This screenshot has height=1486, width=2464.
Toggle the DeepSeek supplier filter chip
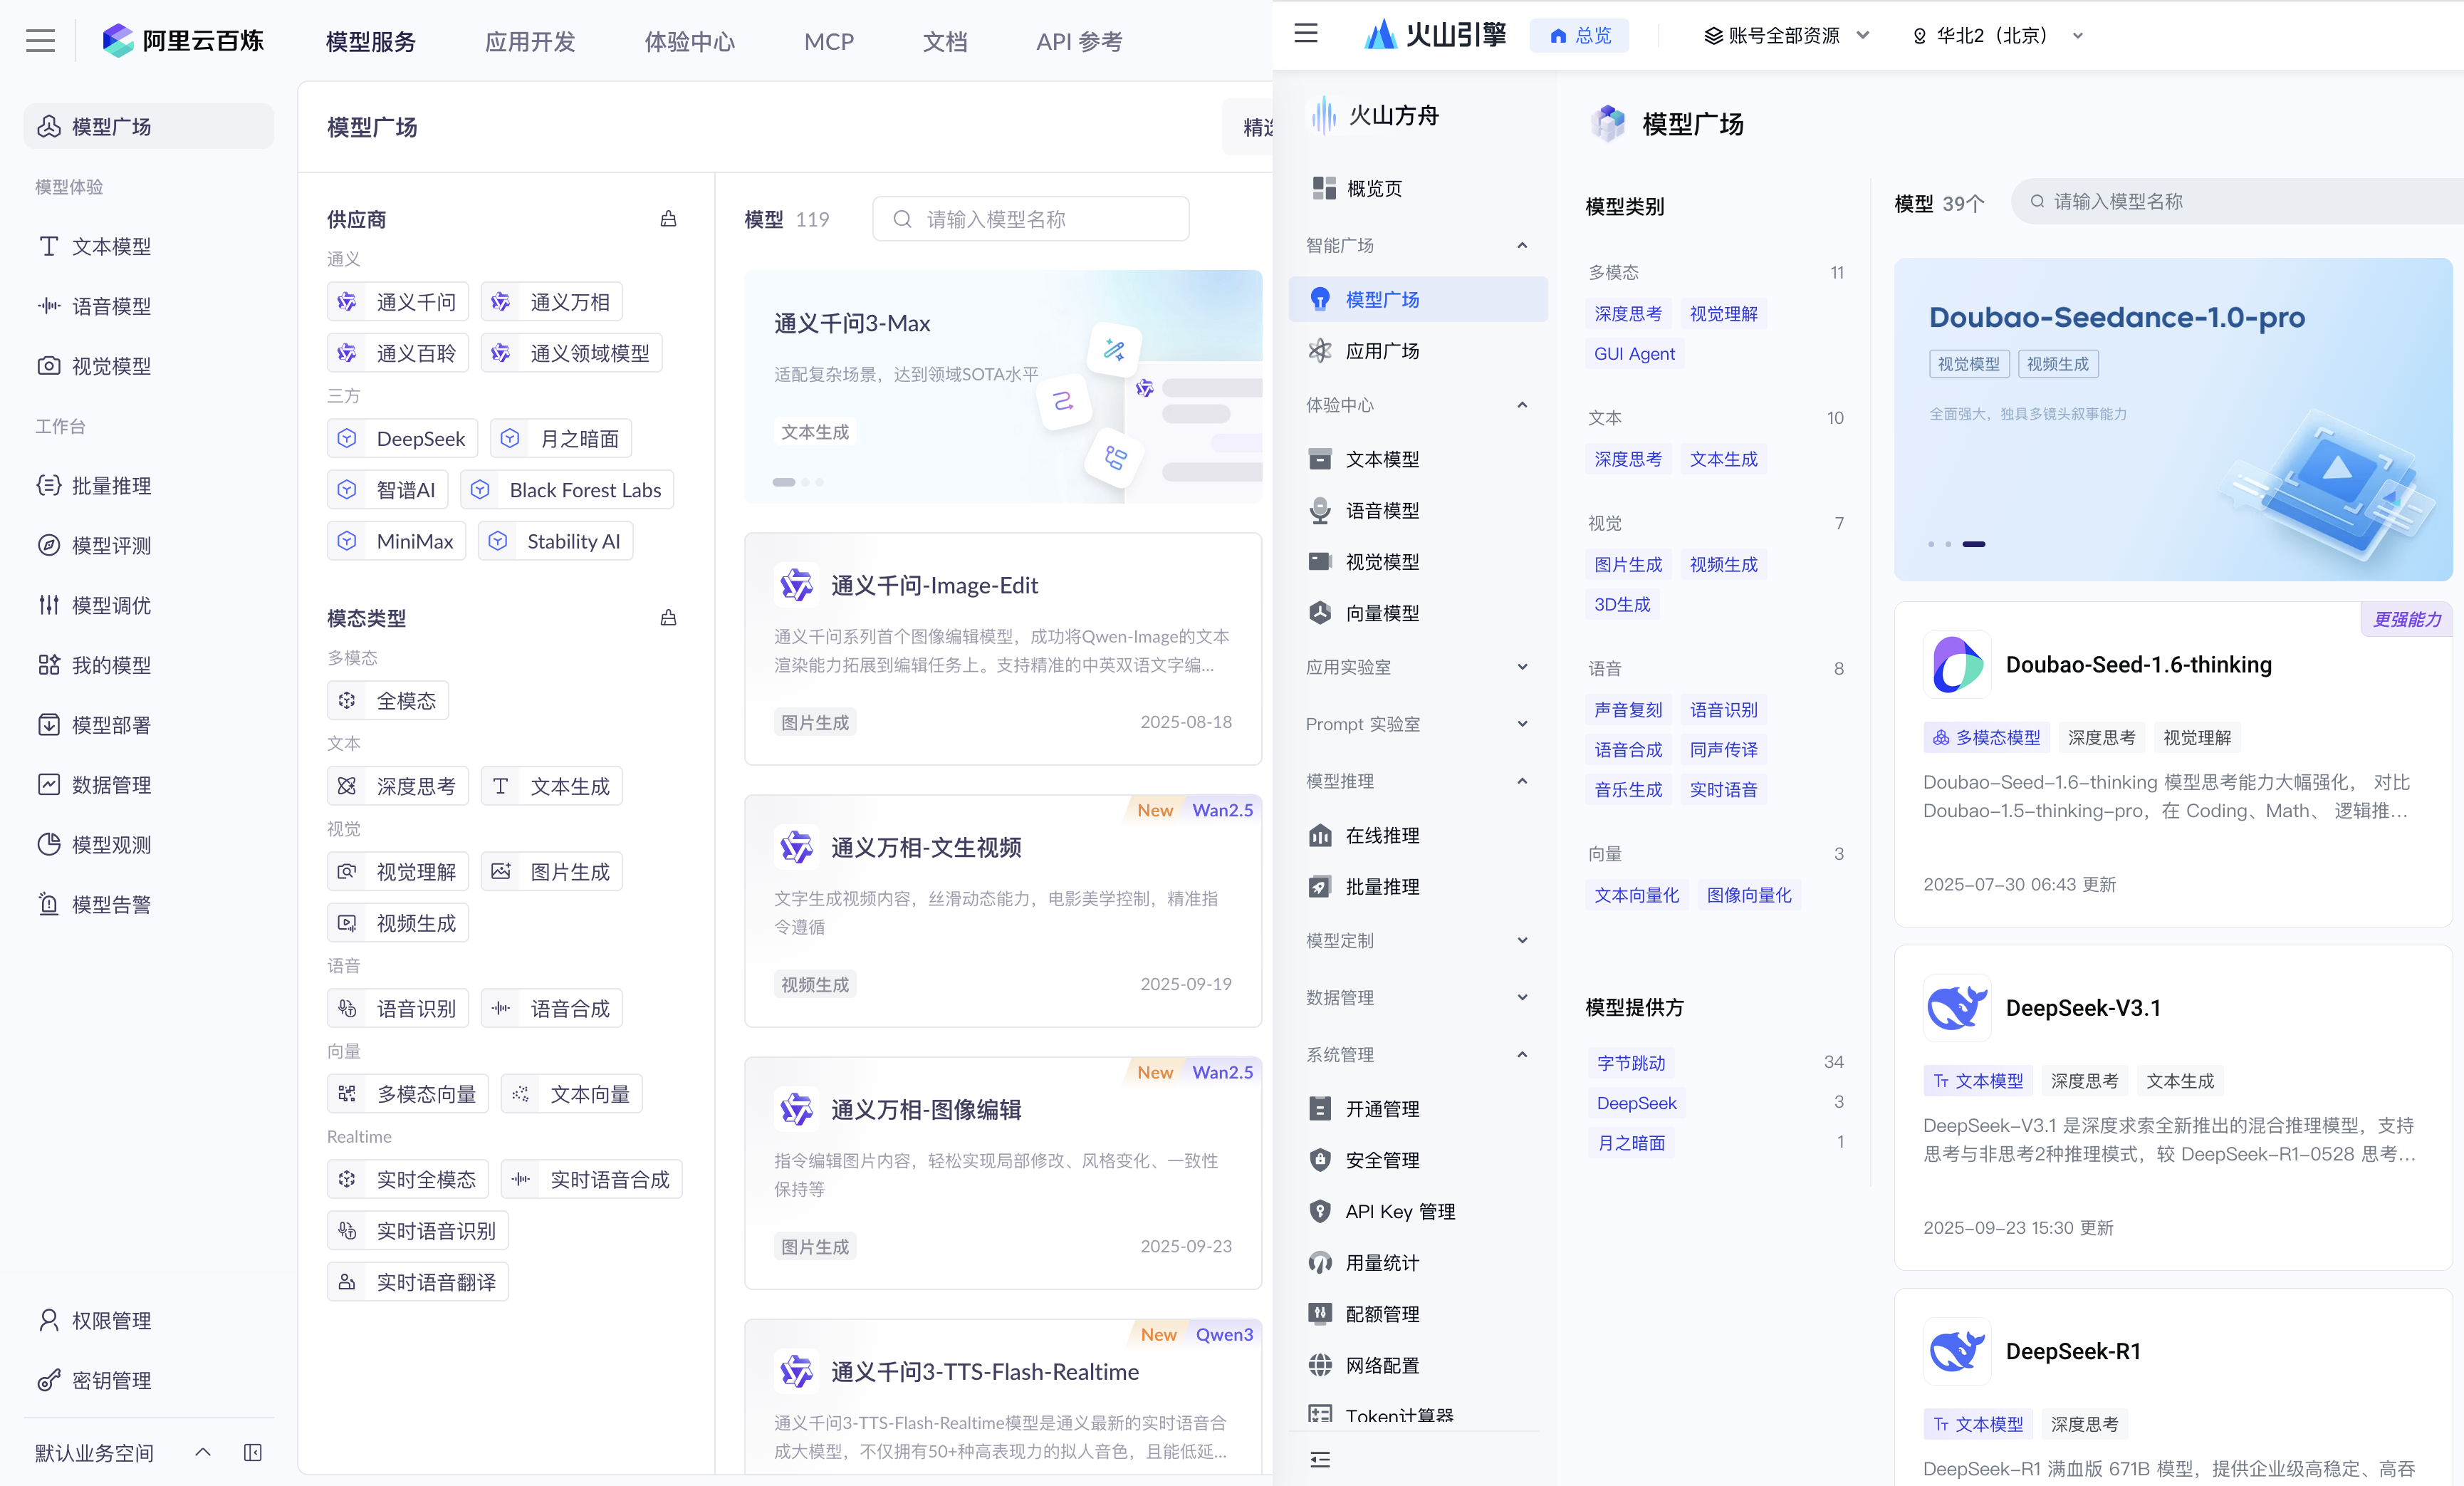coord(403,439)
